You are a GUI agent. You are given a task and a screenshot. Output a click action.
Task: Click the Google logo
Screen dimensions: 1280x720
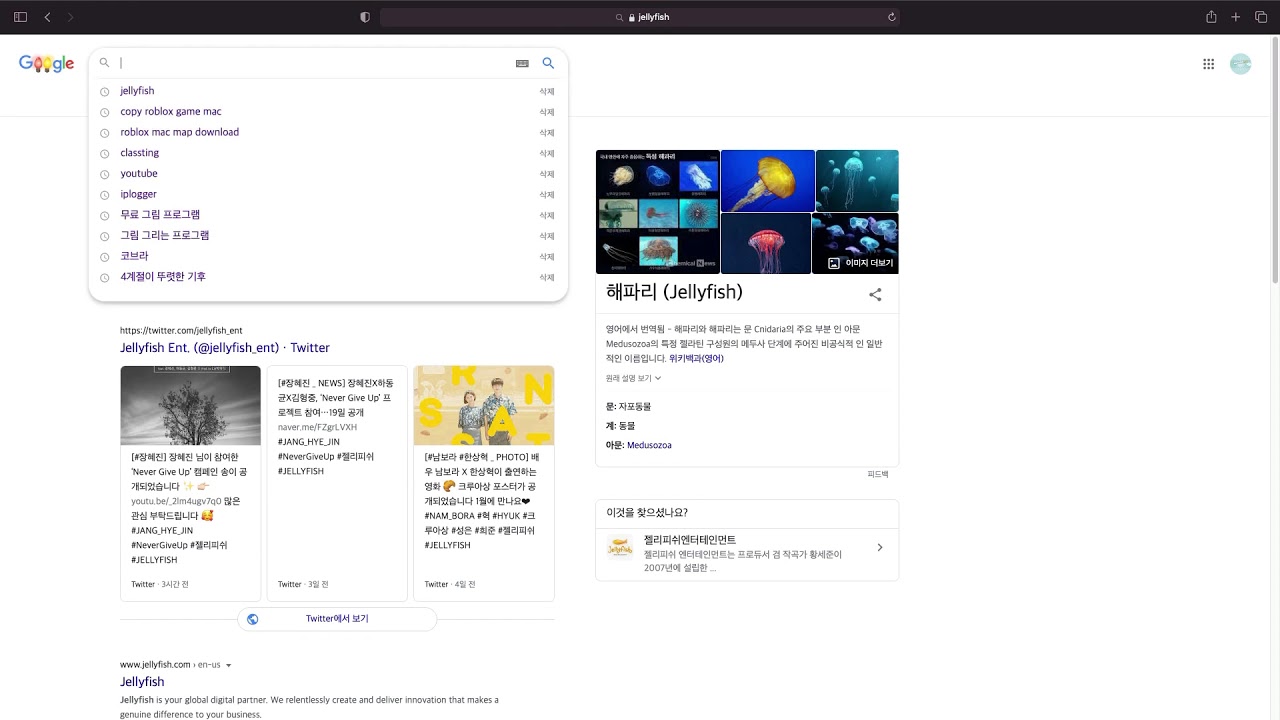[x=46, y=64]
